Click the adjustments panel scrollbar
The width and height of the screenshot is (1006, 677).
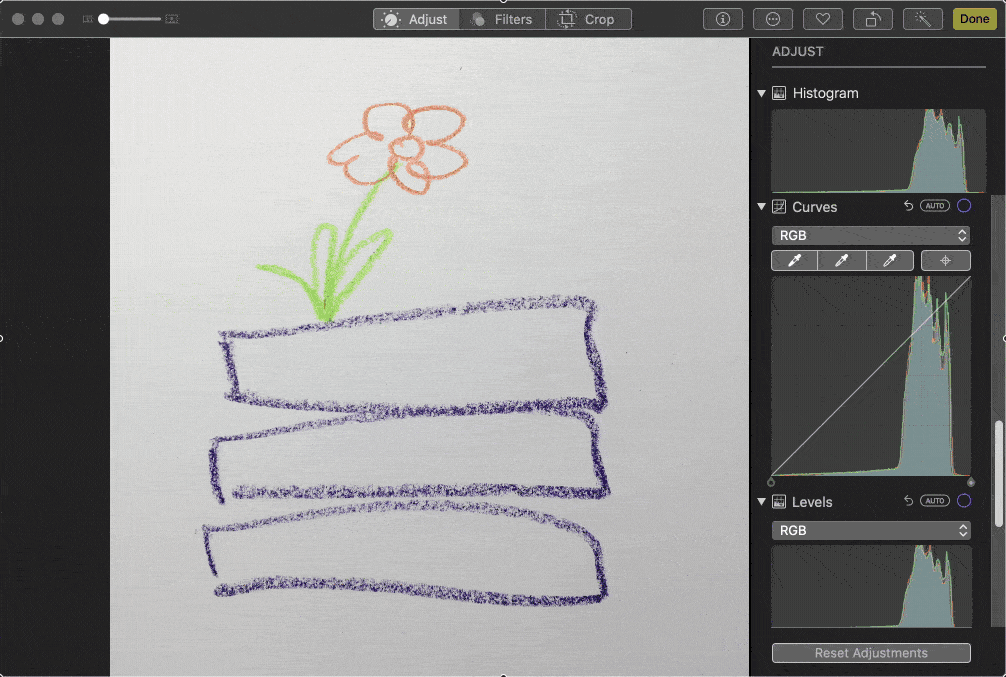999,474
